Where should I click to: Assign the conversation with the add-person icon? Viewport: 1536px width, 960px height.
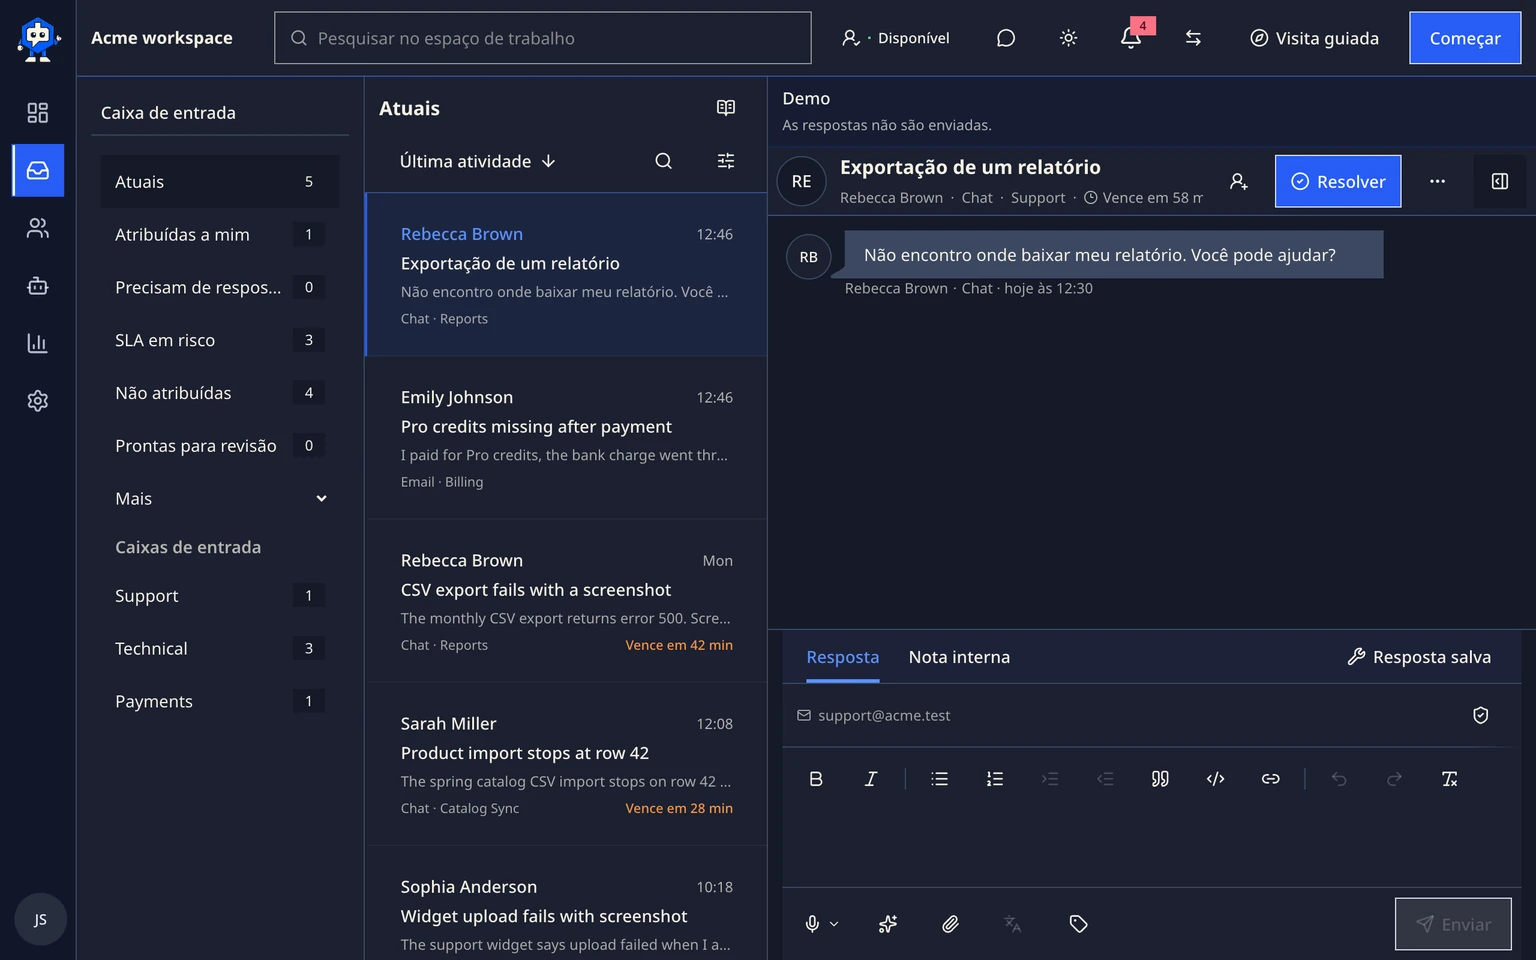(1238, 181)
